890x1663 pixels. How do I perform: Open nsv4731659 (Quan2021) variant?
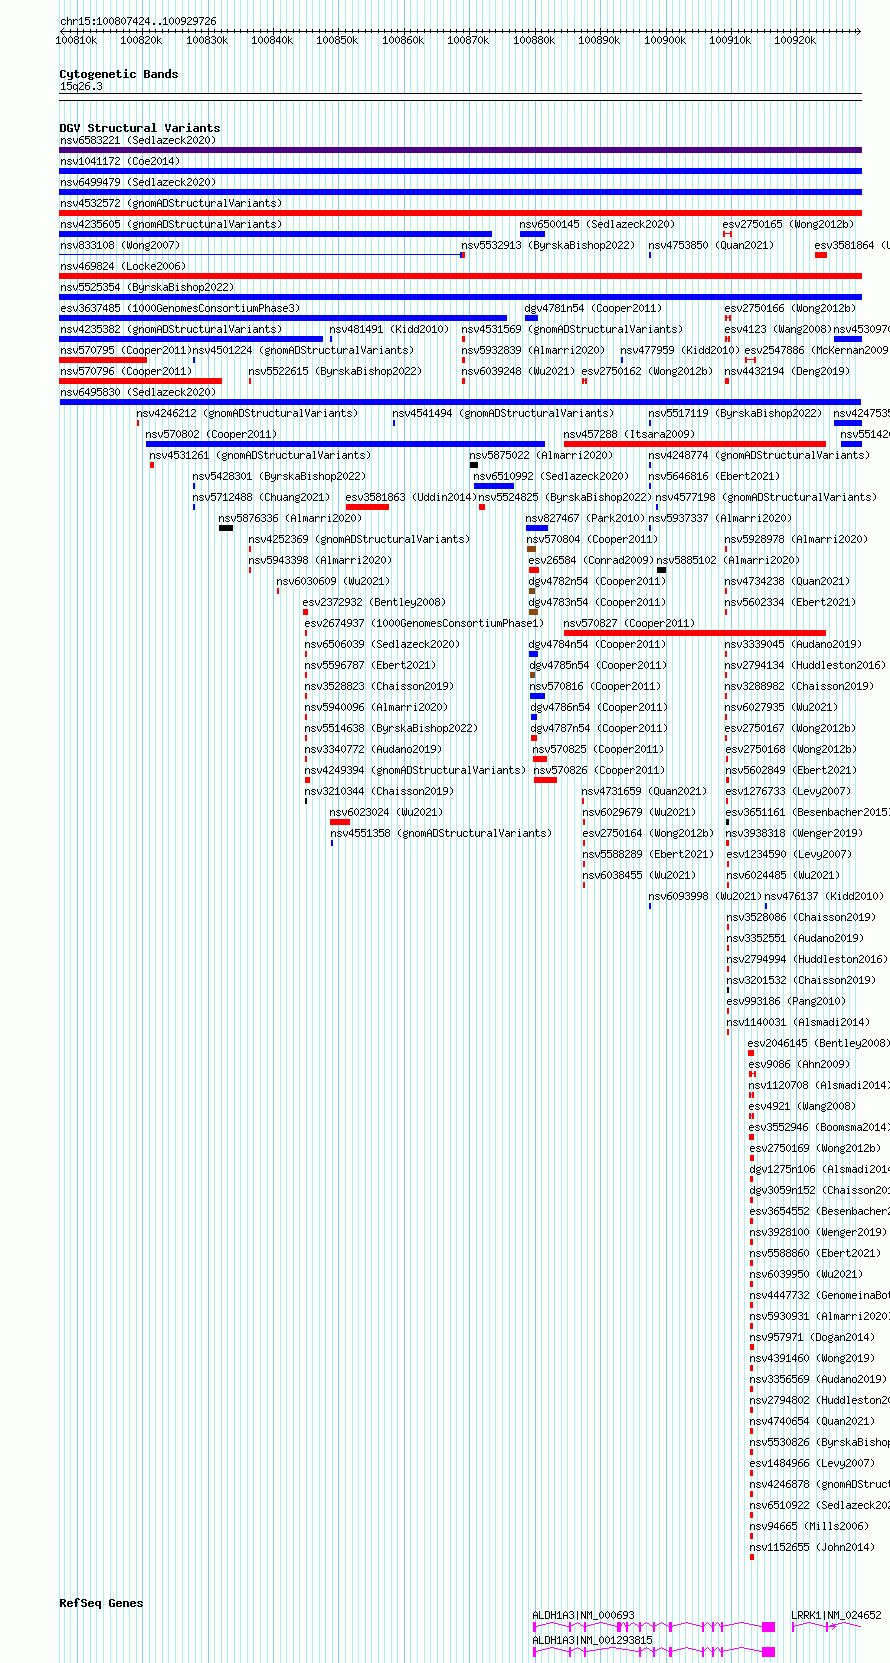click(645, 791)
